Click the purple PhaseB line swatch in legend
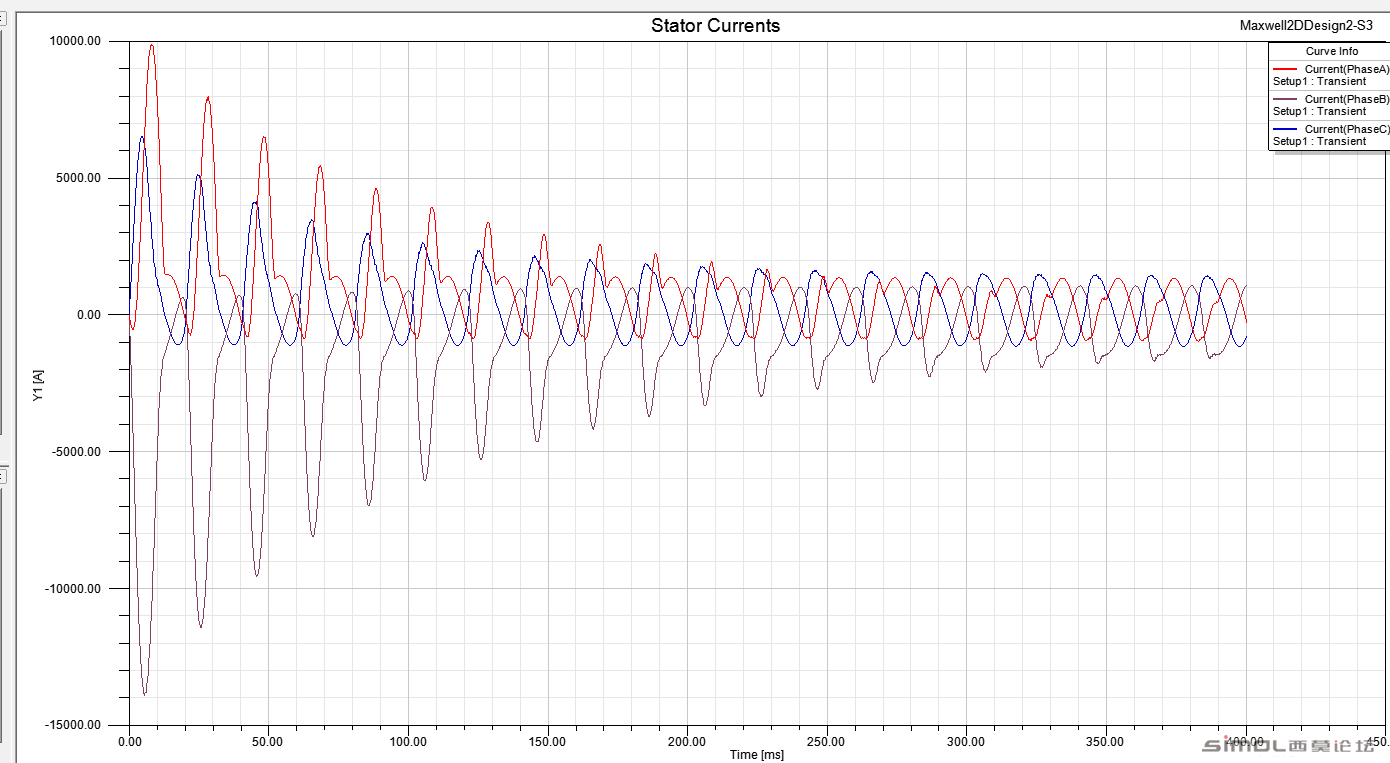The image size is (1390, 763). pos(1285,100)
